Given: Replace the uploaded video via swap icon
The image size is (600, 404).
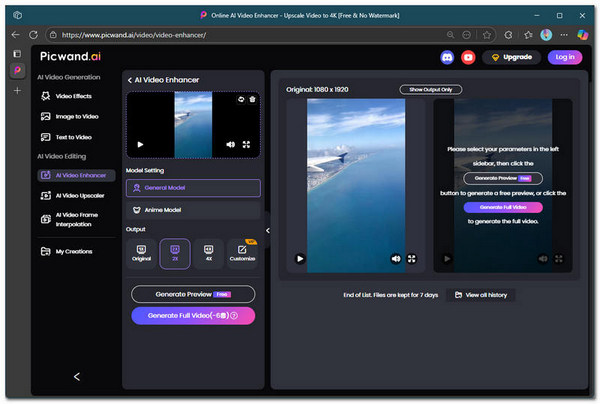Looking at the screenshot, I should pos(241,98).
